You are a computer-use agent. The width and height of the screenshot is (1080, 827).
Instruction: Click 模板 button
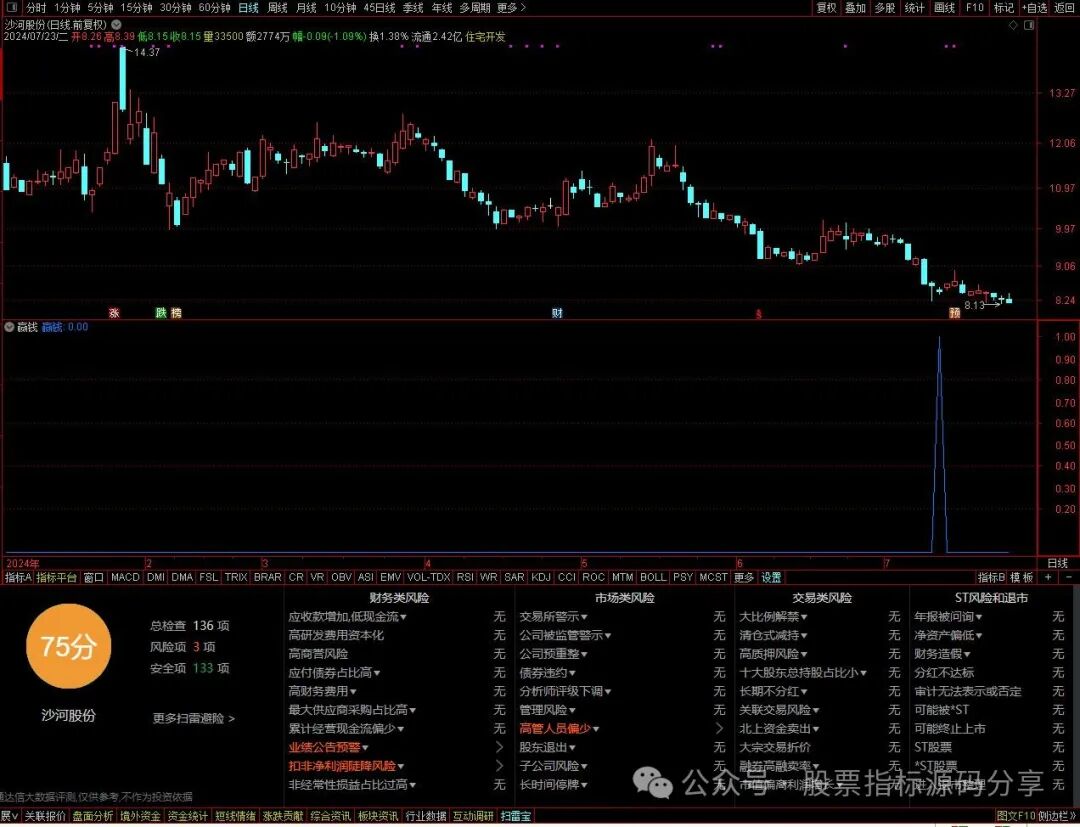[1021, 577]
